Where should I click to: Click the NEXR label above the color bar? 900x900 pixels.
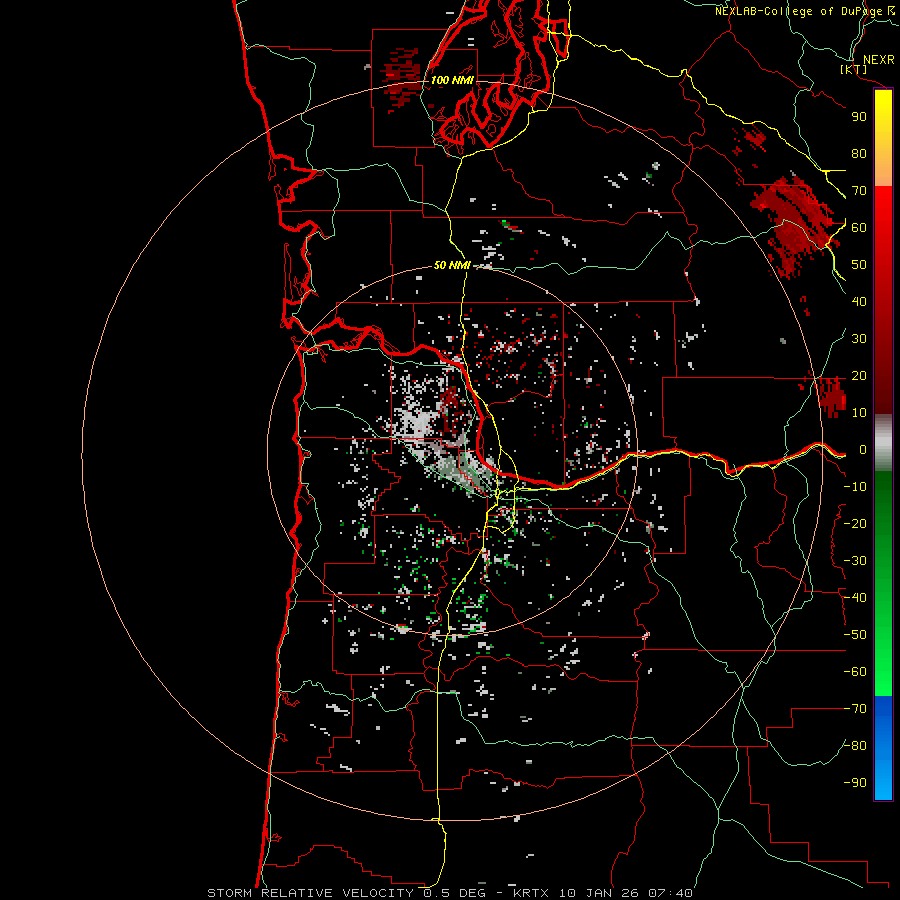(878, 60)
